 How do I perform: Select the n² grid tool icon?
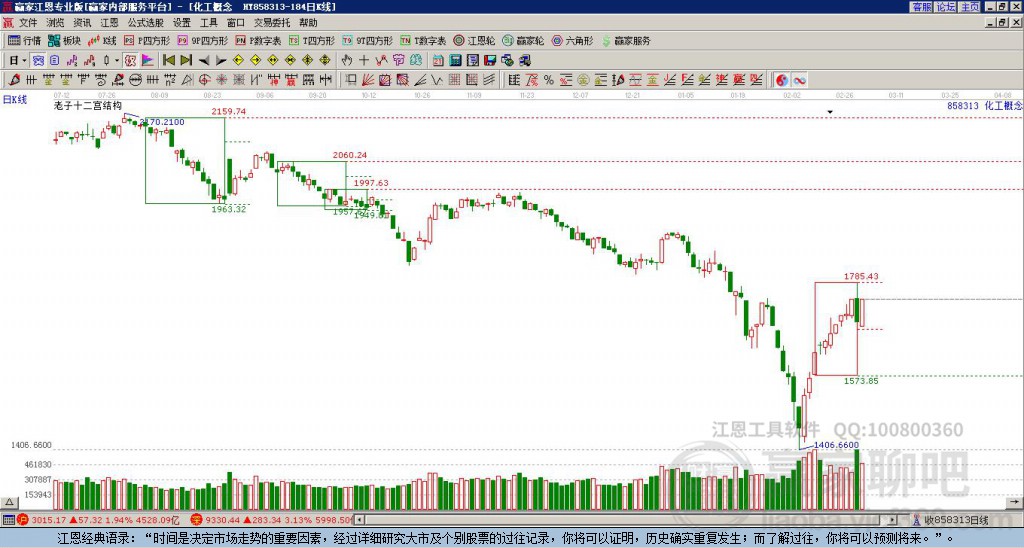tap(170, 80)
